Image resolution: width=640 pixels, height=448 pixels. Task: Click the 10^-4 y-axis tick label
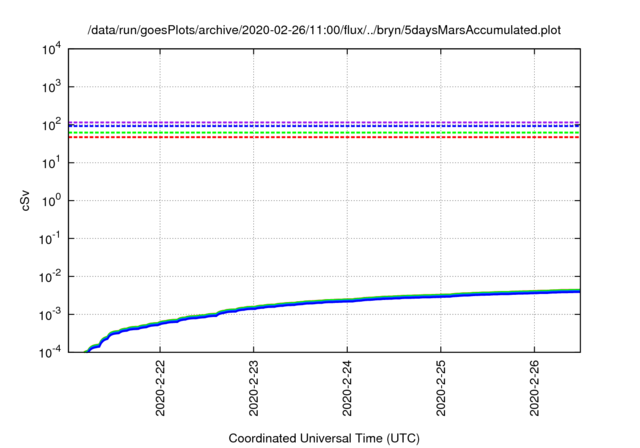coord(50,352)
